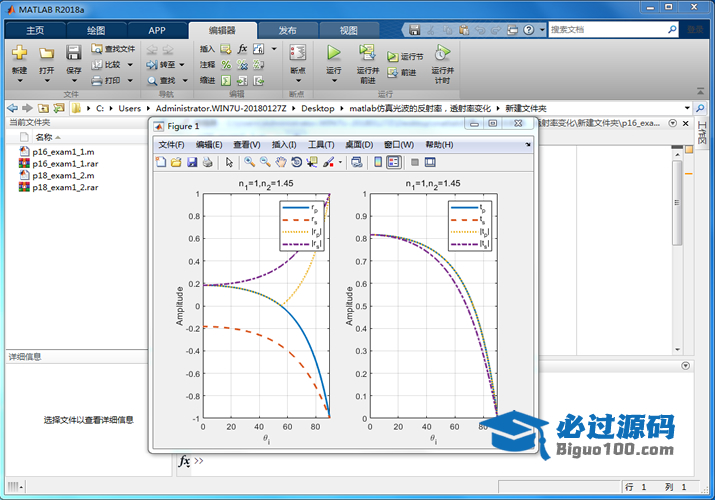Image resolution: width=715 pixels, height=500 pixels.
Task: Switch to the APP tab
Action: (x=157, y=30)
